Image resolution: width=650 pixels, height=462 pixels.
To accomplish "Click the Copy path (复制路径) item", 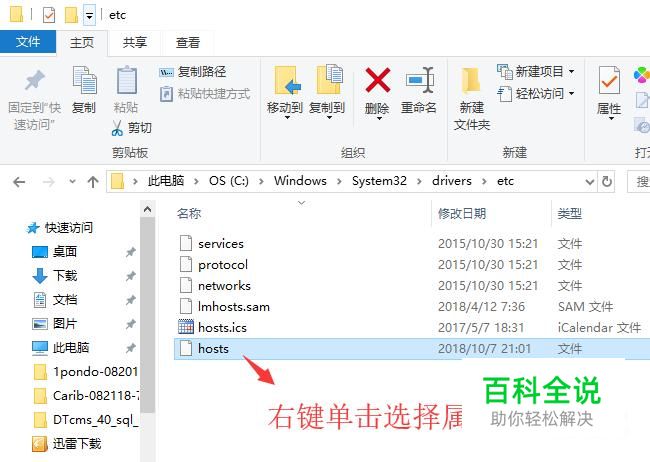I will click(192, 72).
